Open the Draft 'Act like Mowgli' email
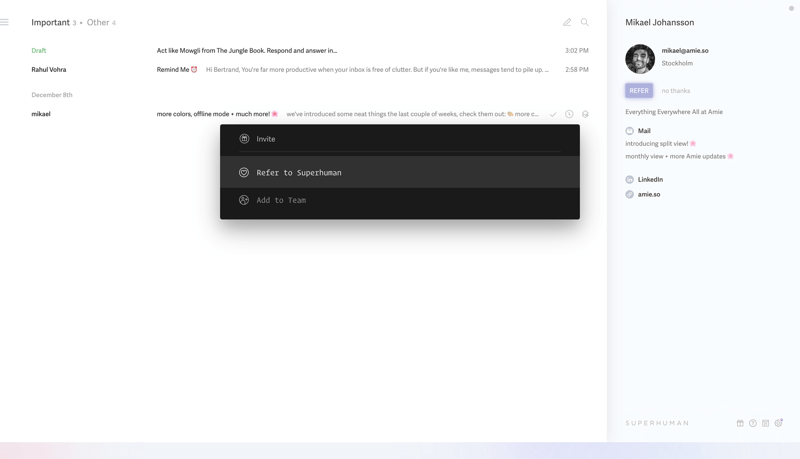Screen dimensions: 800x459 click(x=310, y=50)
